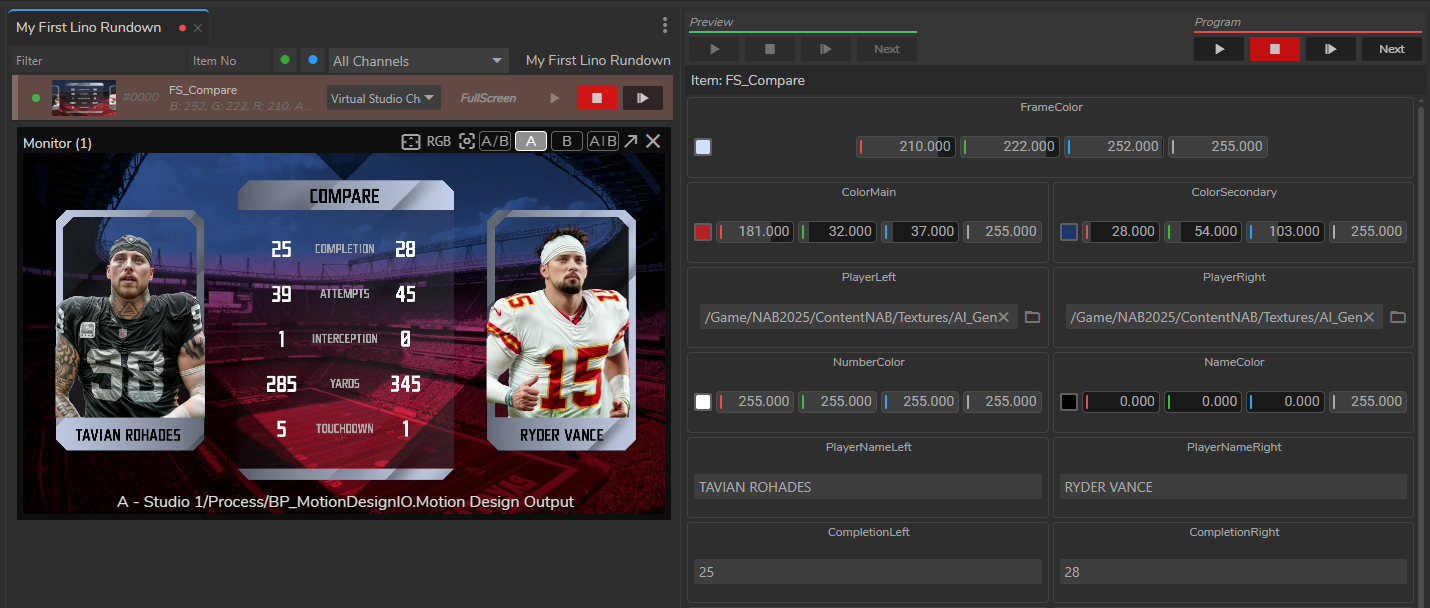1430x608 pixels.
Task: Pop out the monitor with the arrow icon
Action: (x=631, y=142)
